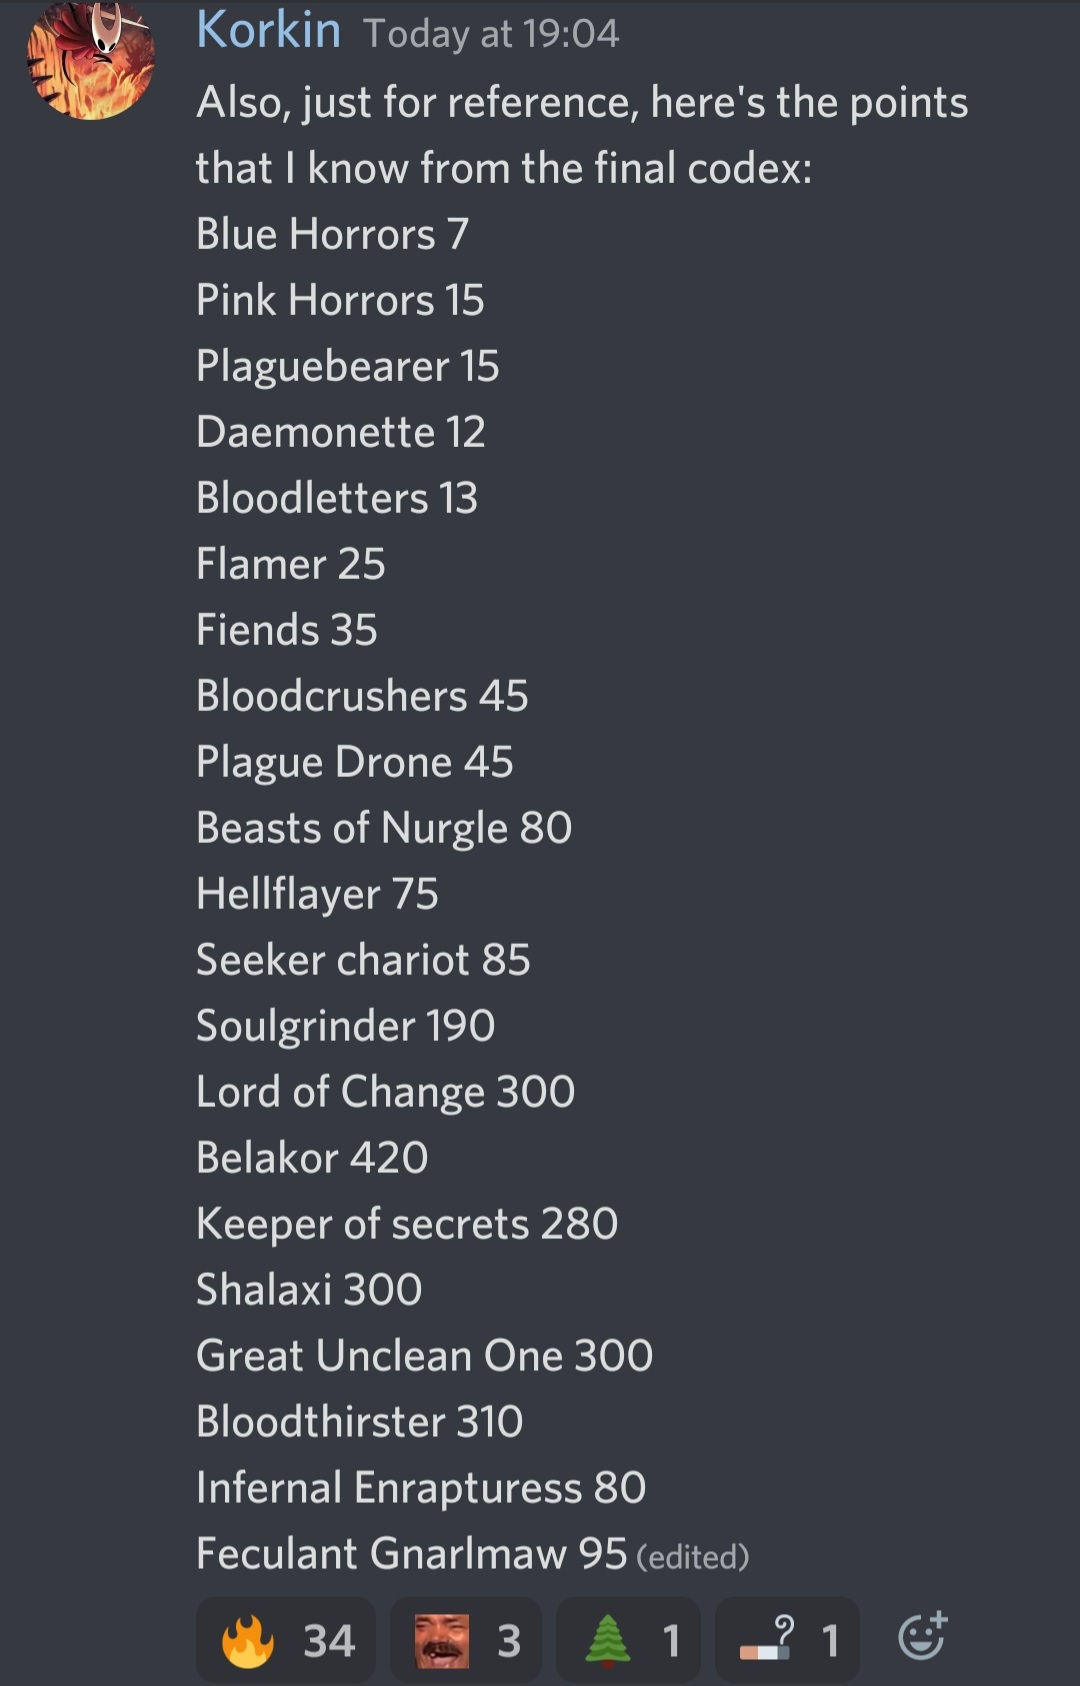Toggle the cigarette question mark reaction
This screenshot has width=1080, height=1686.
[788, 1640]
